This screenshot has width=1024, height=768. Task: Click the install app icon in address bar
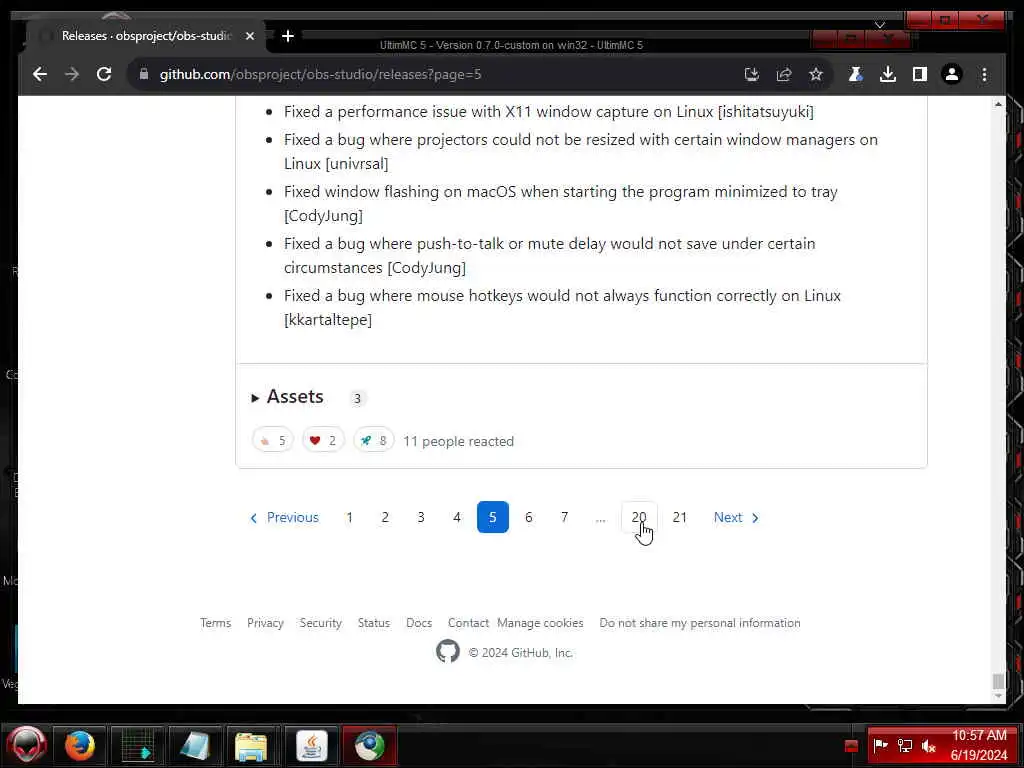tap(752, 74)
